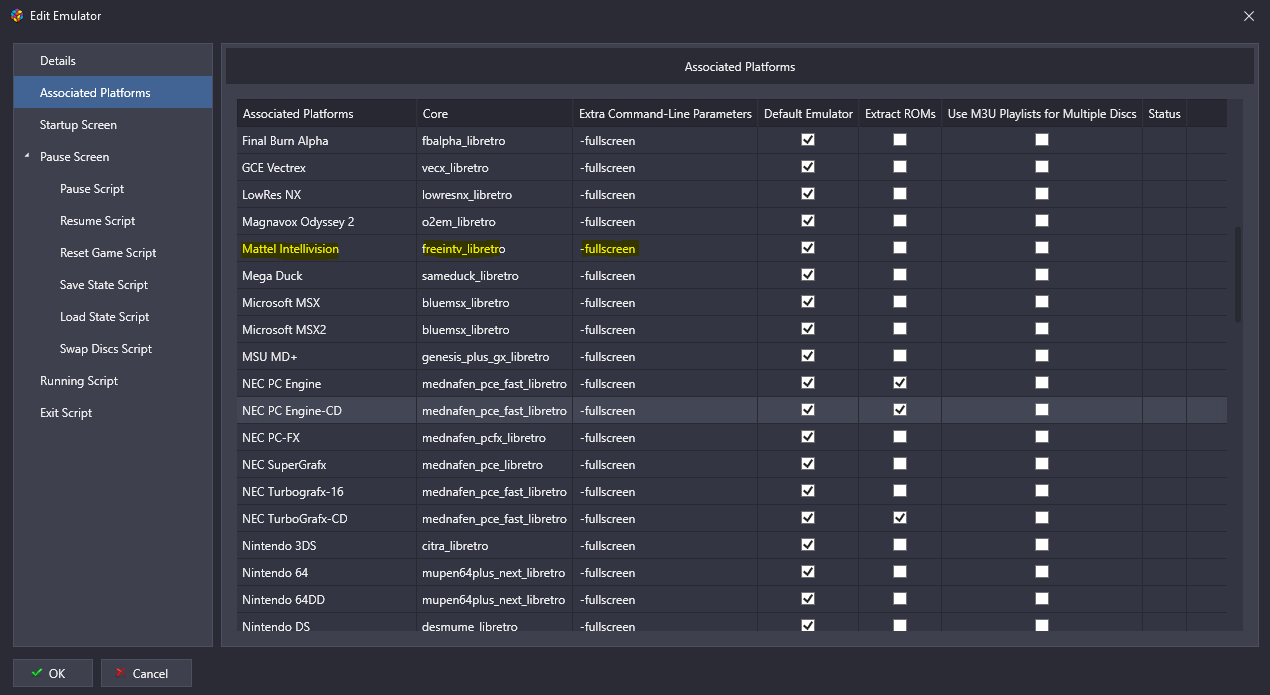Click the genesis_plus_gx_libretro core cell
1270x695 pixels.
tap(495, 357)
